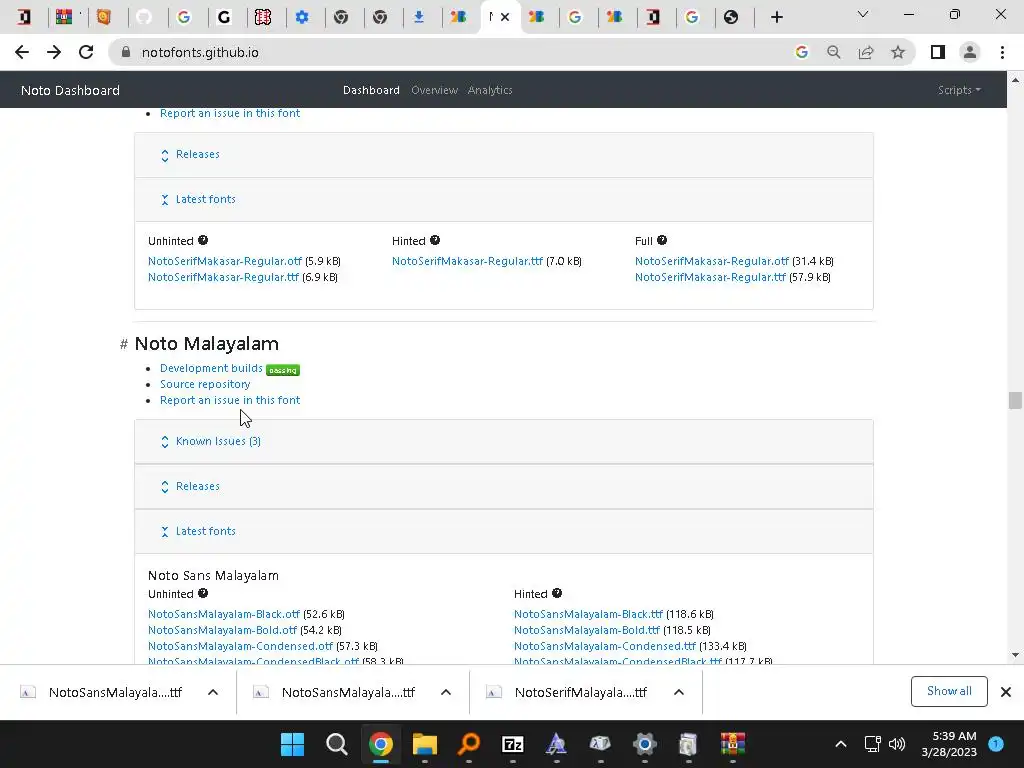Open WinRAR from the taskbar

pos(733,744)
